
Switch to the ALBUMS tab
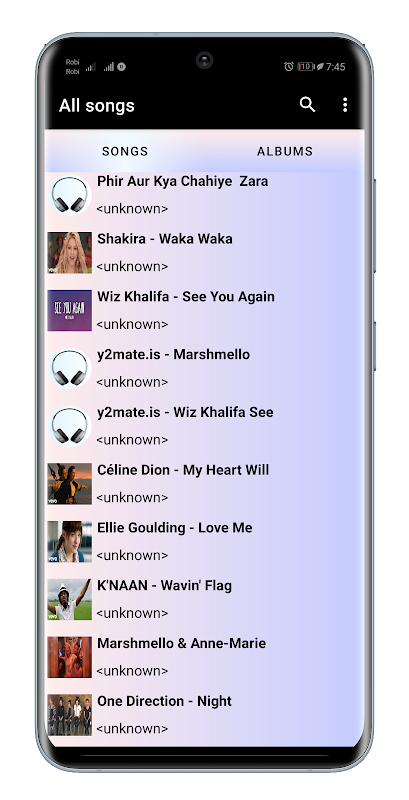click(x=285, y=151)
